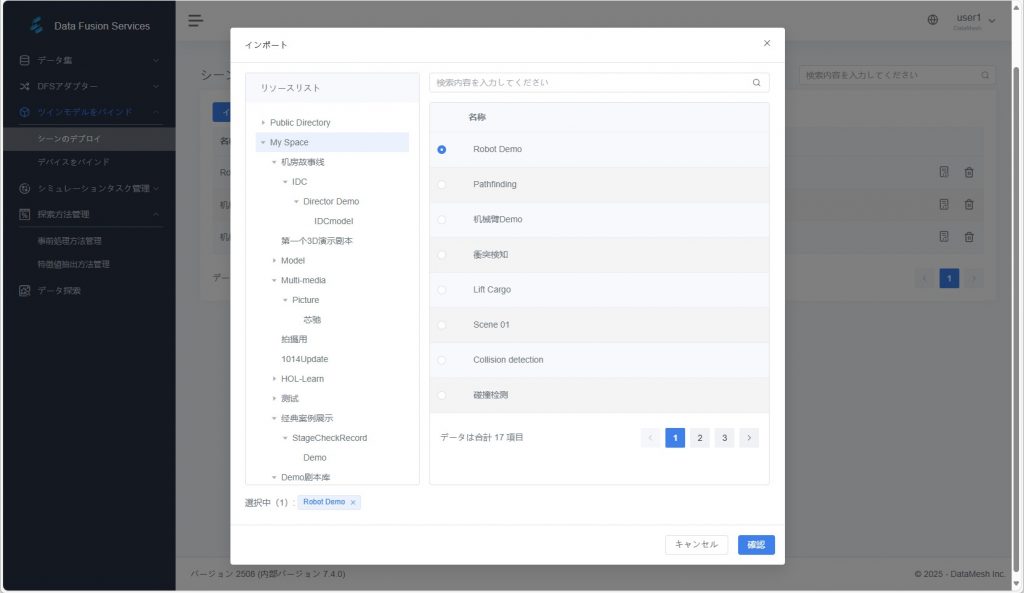Click the first row trash delete icon
This screenshot has height=593, width=1024.
pos(968,172)
